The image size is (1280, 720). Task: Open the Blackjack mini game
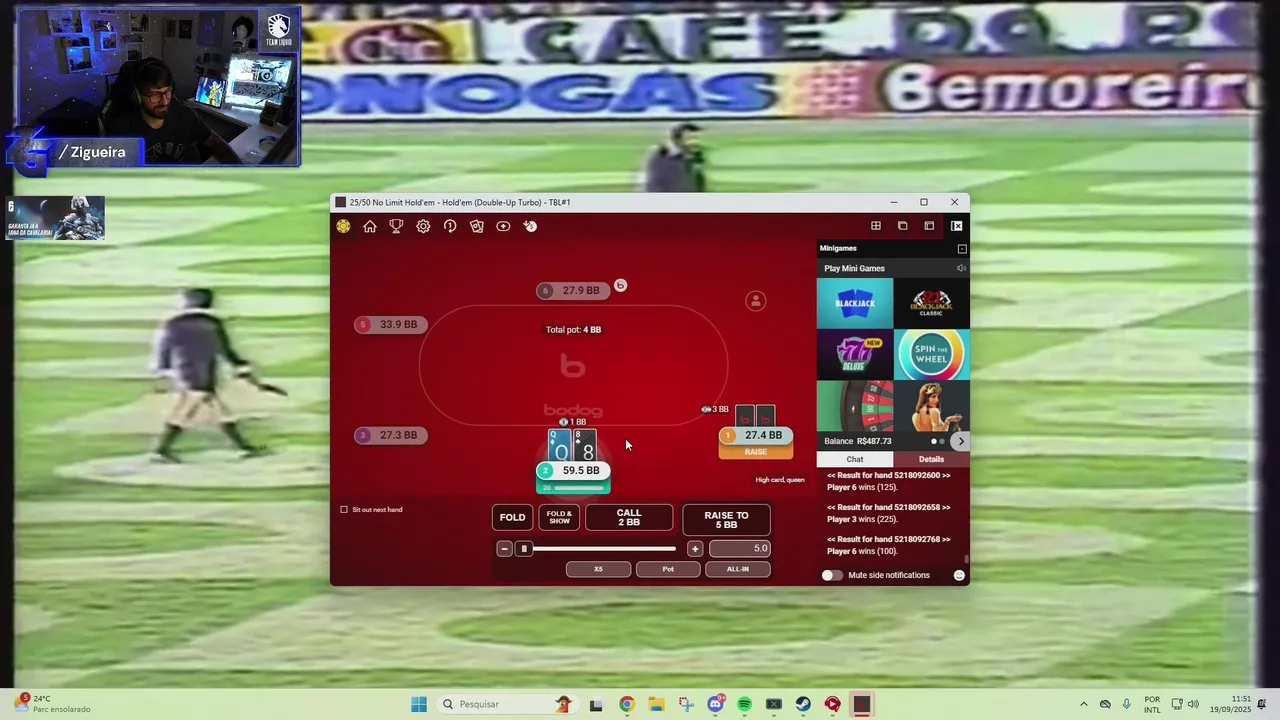pyautogui.click(x=855, y=303)
